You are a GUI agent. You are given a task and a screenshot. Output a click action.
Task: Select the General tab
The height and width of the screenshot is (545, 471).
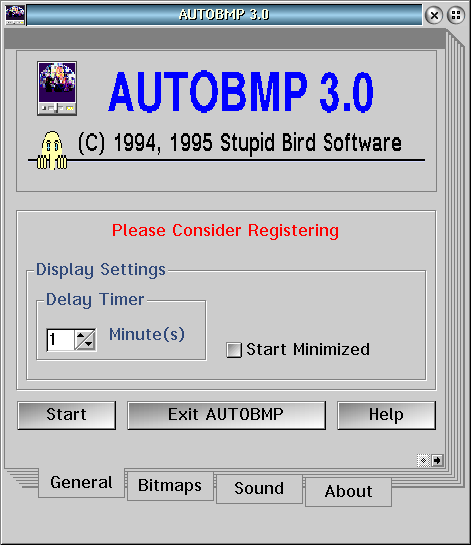point(81,482)
